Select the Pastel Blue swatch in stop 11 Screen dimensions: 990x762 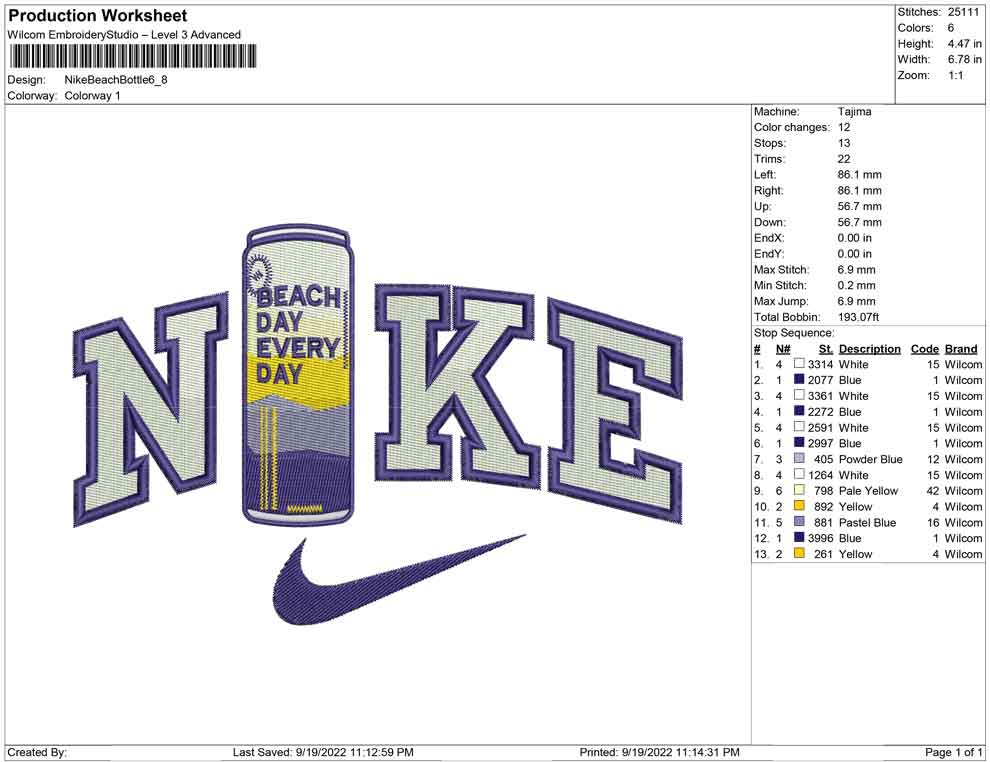pos(799,521)
